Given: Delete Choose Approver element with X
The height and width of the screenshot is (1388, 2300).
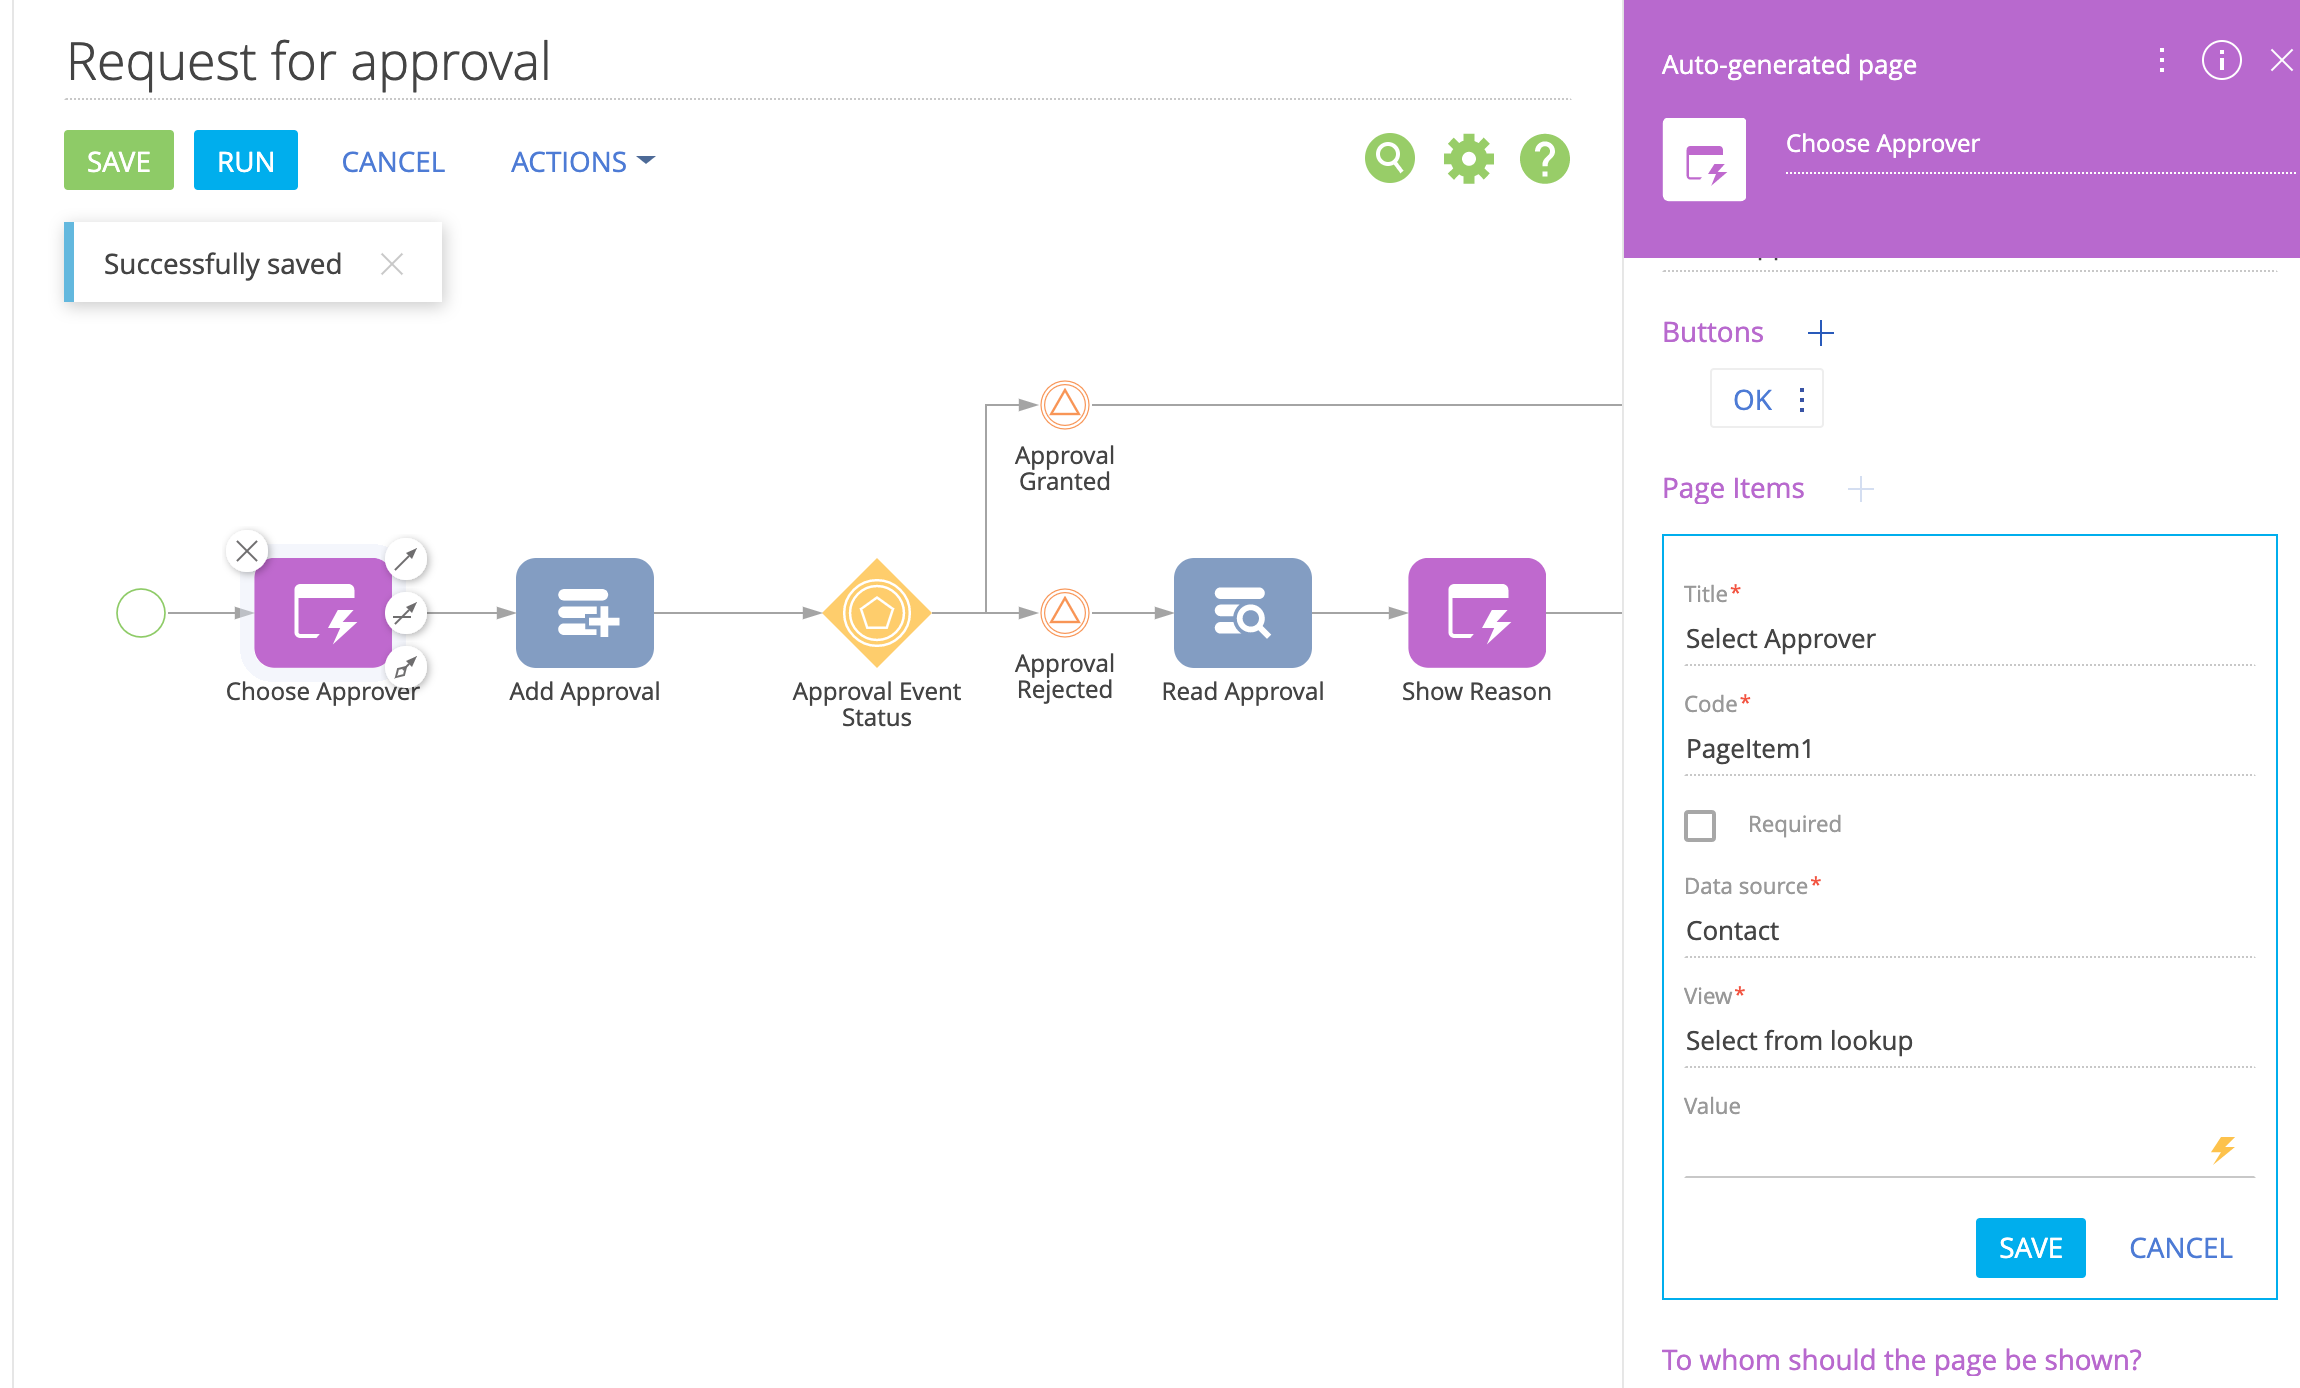Looking at the screenshot, I should click(247, 551).
